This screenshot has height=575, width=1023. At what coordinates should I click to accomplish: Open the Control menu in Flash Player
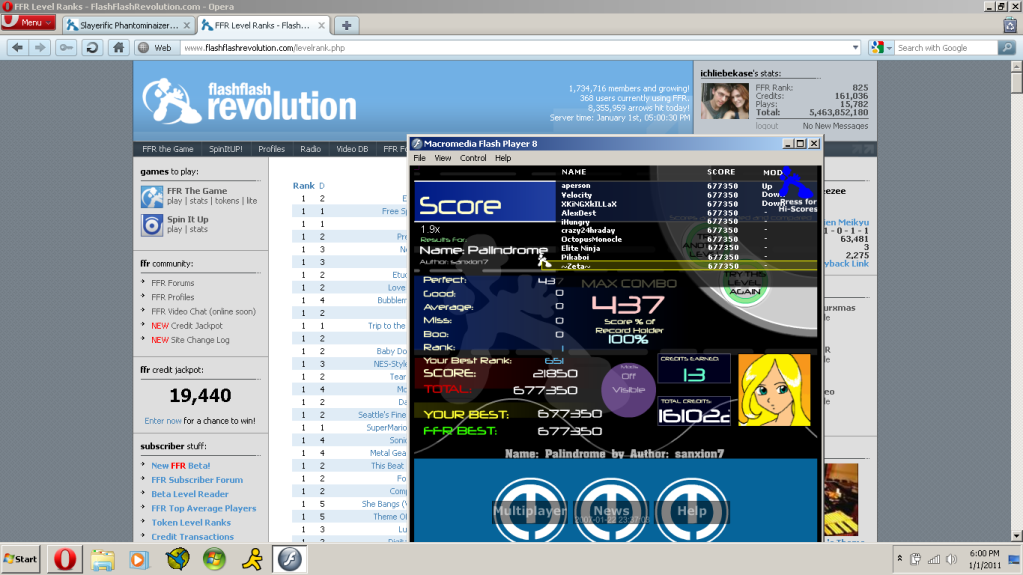[473, 158]
